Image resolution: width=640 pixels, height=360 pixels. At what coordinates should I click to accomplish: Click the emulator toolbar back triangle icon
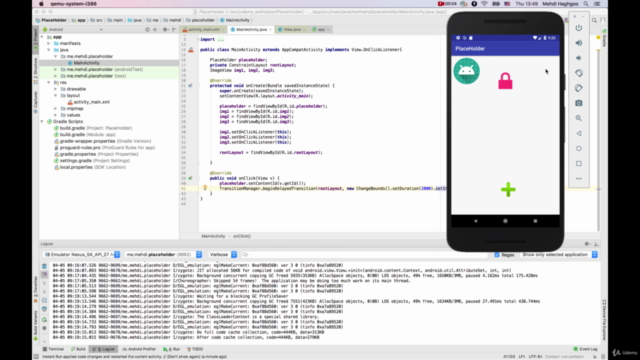click(579, 133)
